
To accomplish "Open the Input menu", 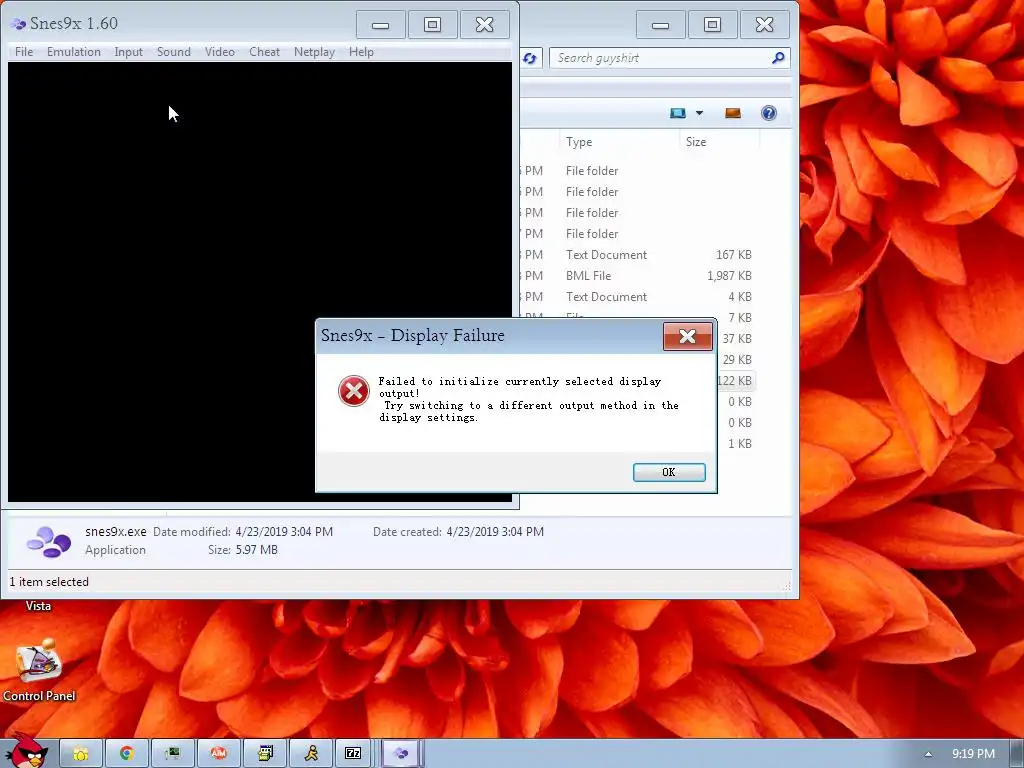I will tap(128, 52).
